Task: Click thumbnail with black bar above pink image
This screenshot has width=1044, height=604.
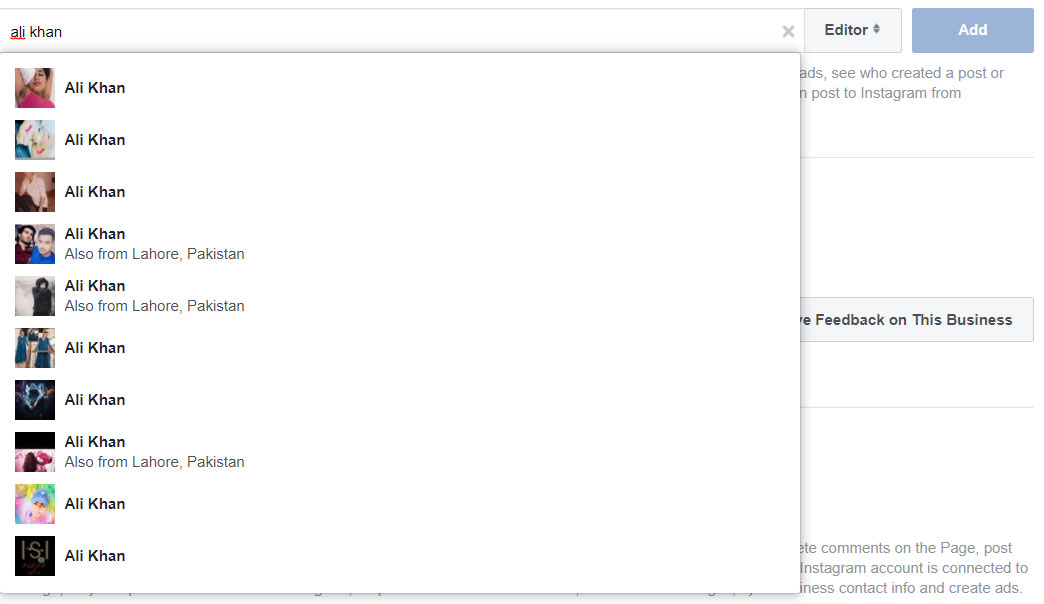Action: (35, 452)
